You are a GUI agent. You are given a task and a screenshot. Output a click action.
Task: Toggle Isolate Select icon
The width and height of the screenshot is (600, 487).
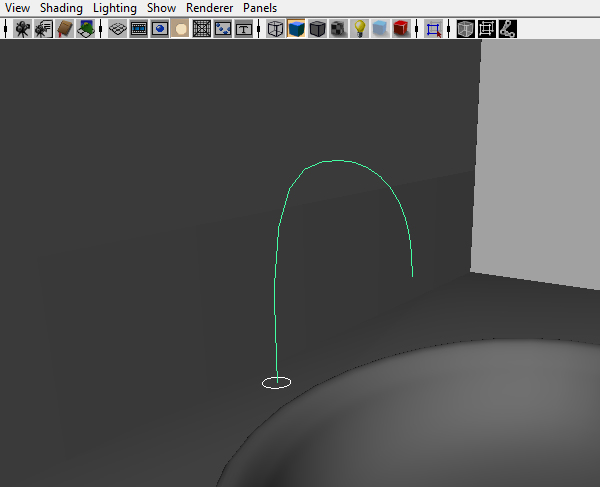point(434,29)
